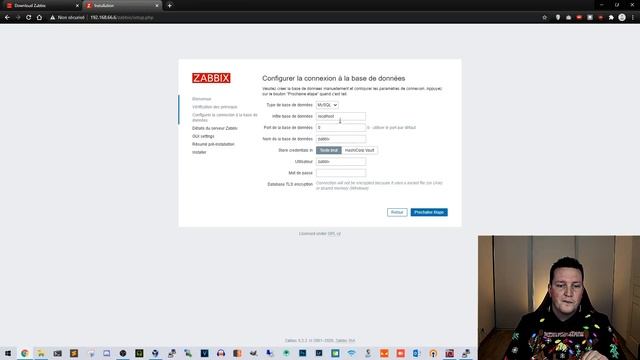Click the 'Database TLS encryption' label

click(x=290, y=184)
